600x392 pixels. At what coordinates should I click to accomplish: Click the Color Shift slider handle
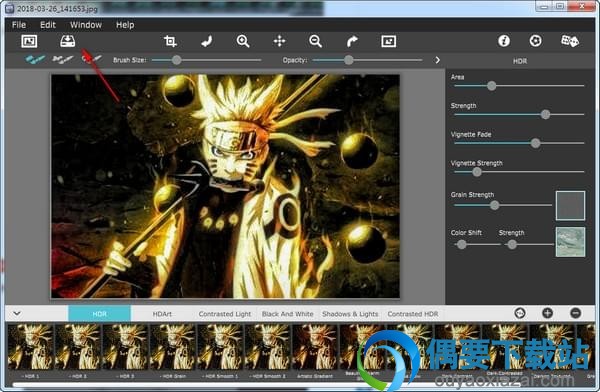coord(461,244)
